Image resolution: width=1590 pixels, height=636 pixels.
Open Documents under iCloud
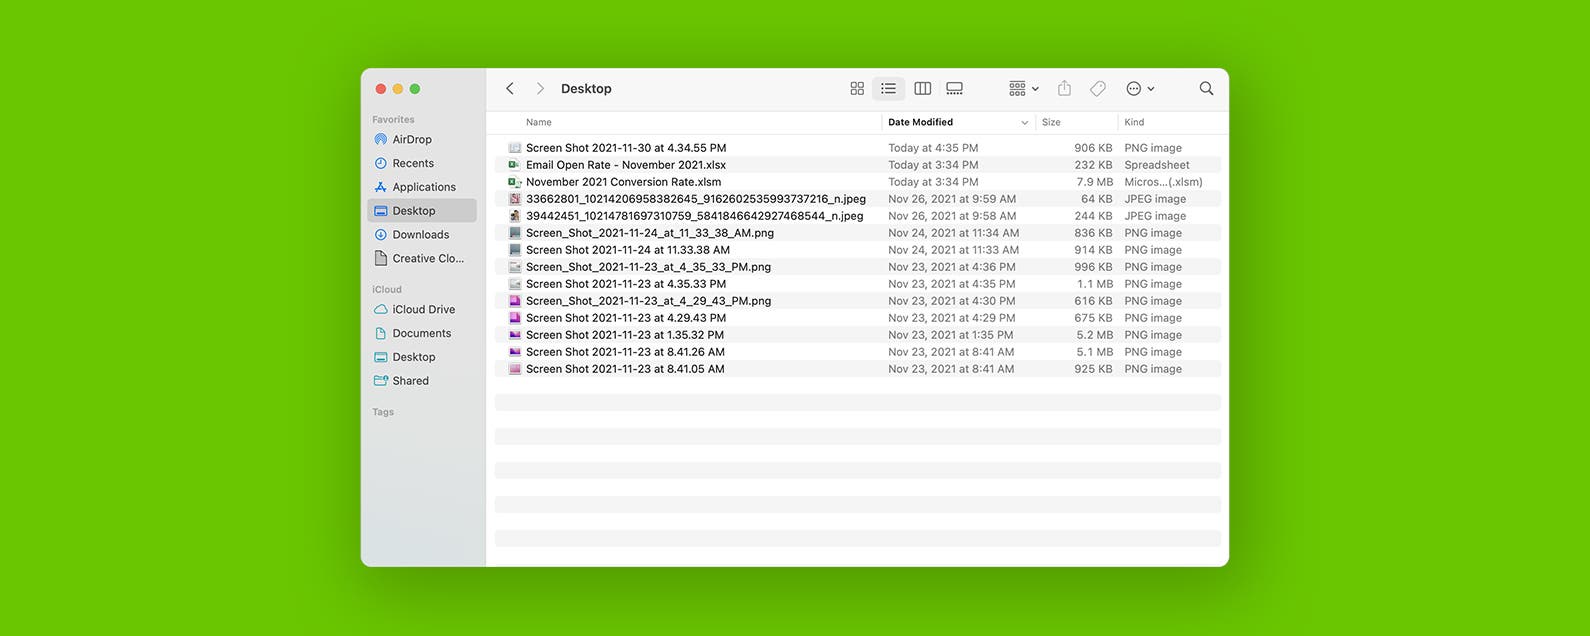(422, 333)
